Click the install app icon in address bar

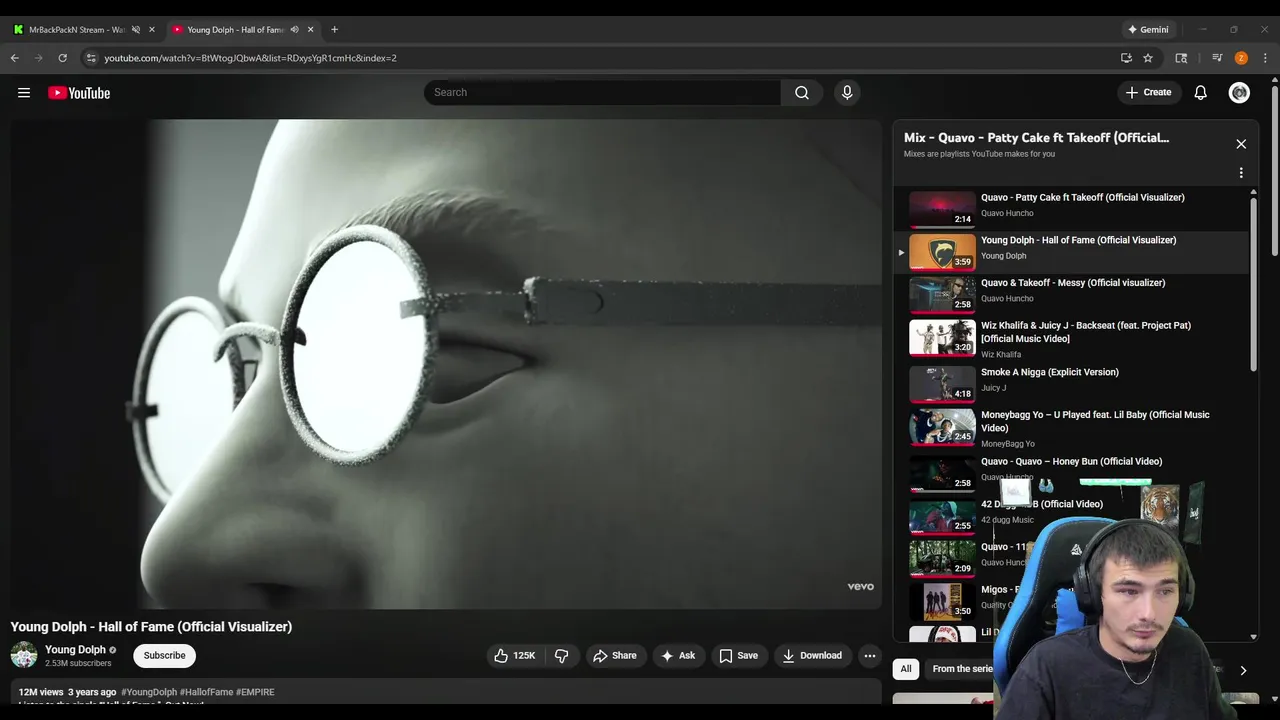click(x=1126, y=58)
